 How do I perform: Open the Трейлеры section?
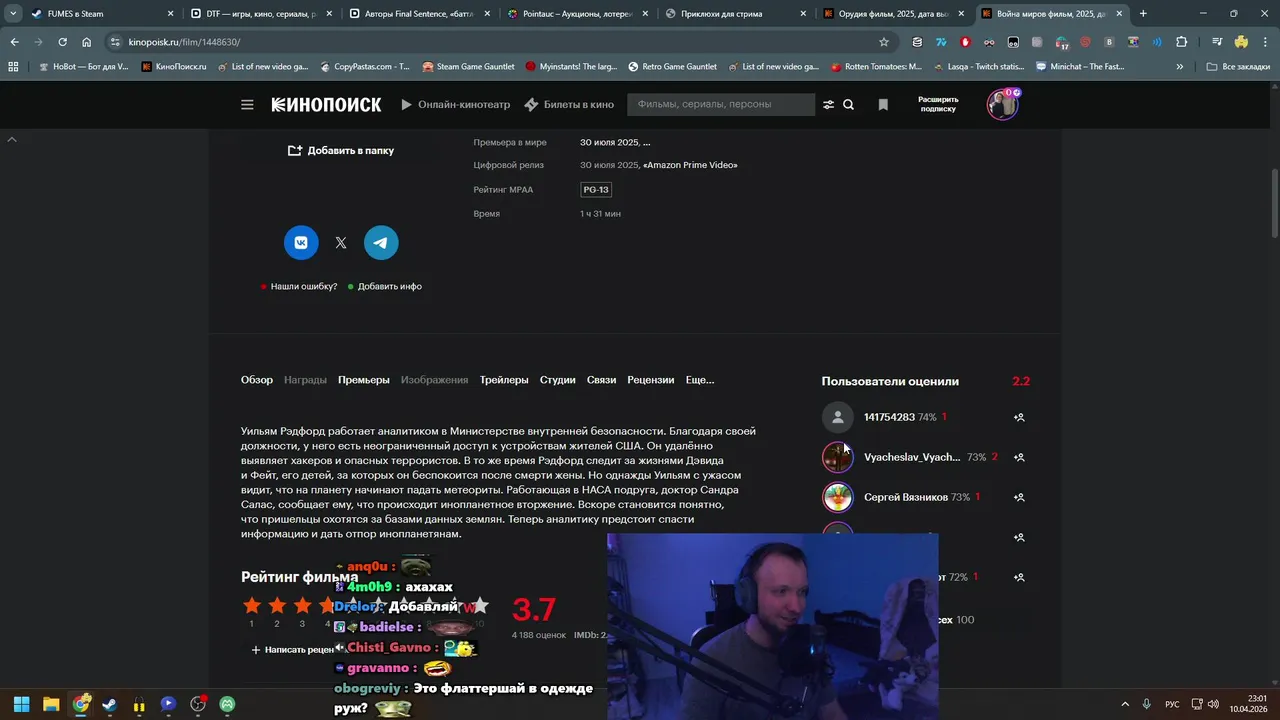[504, 380]
